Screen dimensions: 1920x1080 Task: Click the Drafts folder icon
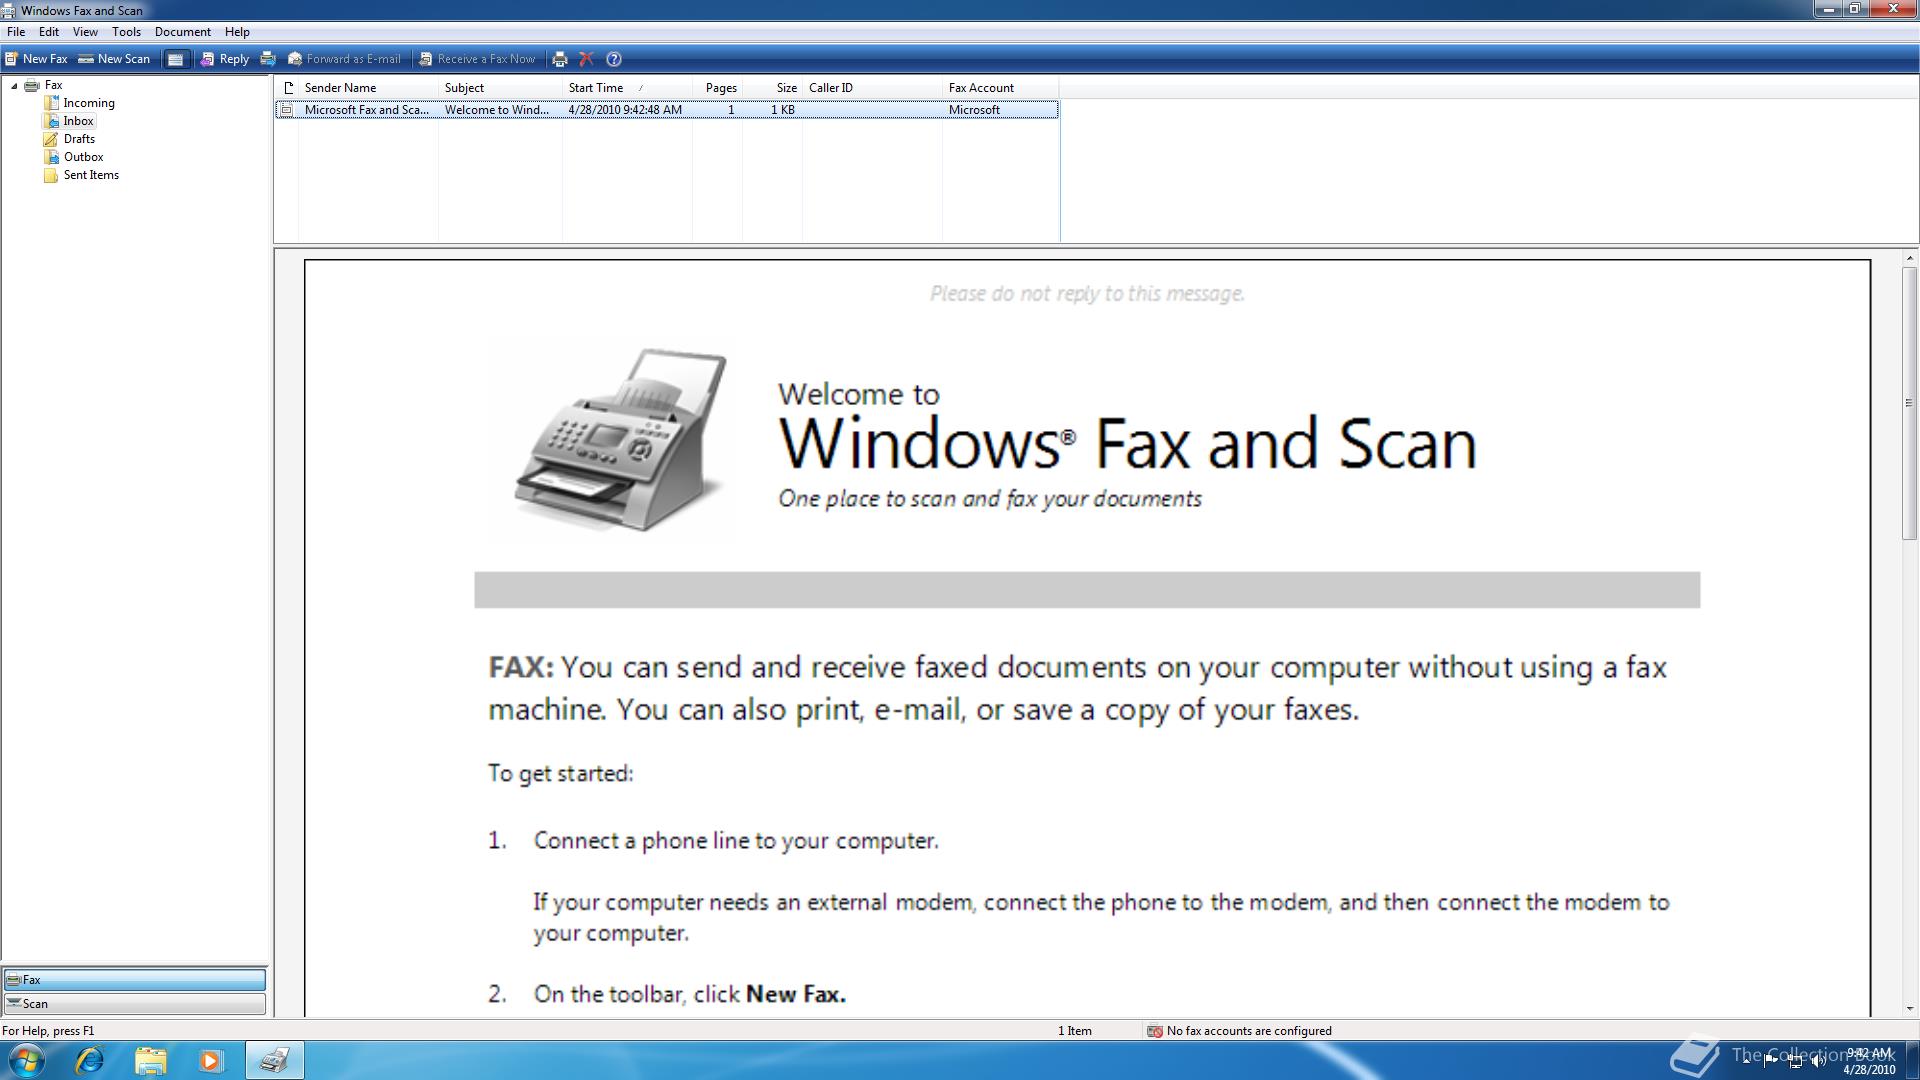(51, 139)
